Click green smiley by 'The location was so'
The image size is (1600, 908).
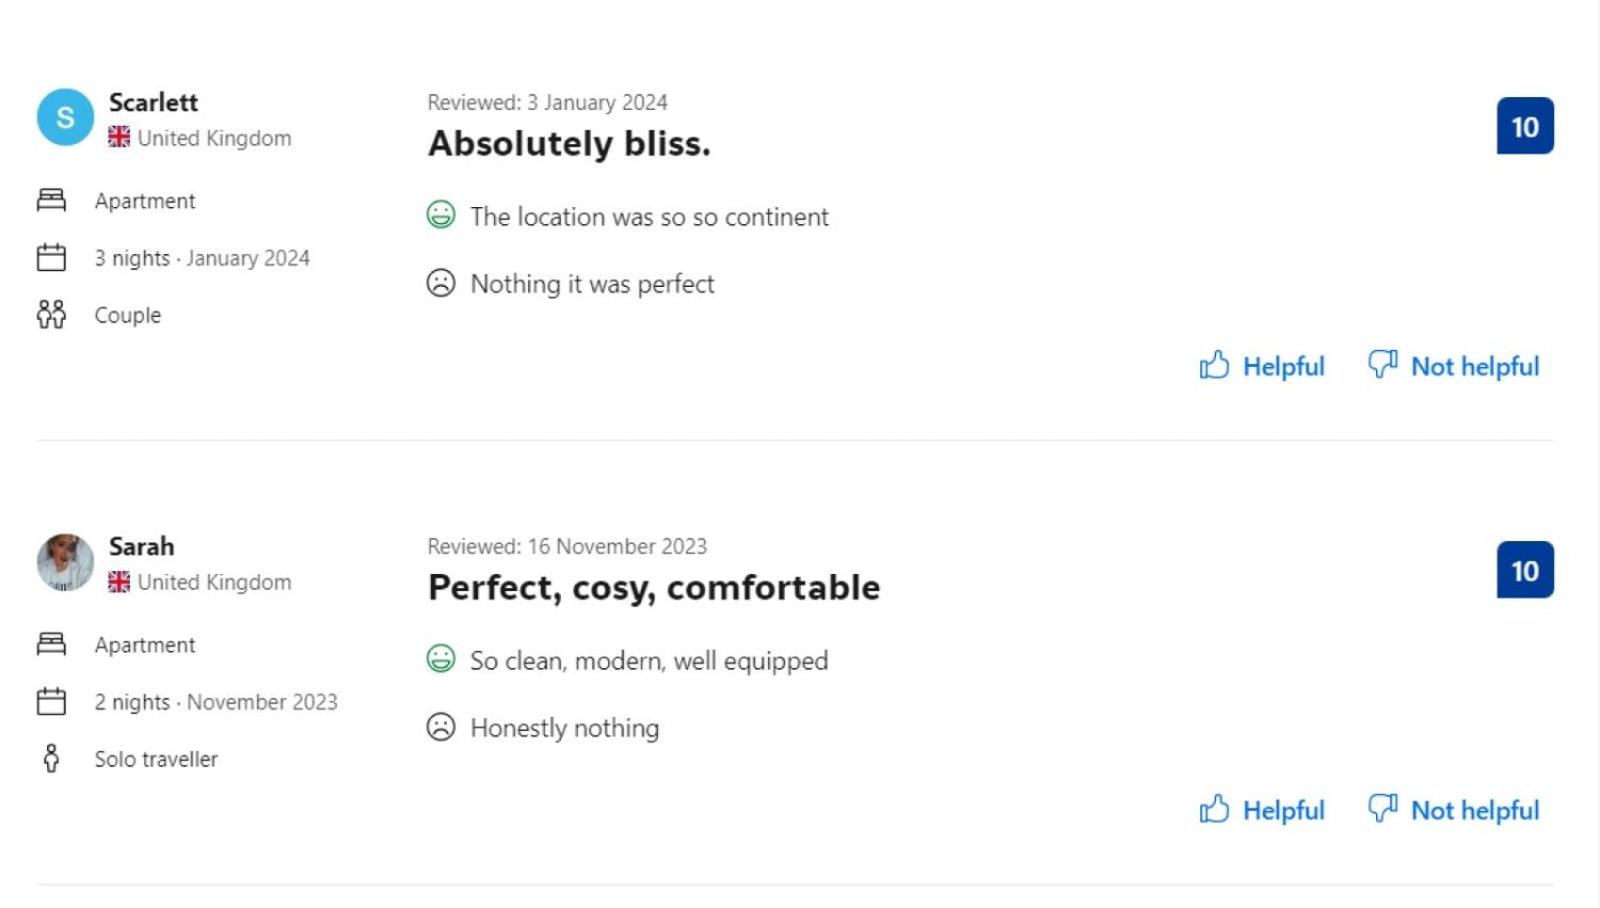pyautogui.click(x=441, y=215)
